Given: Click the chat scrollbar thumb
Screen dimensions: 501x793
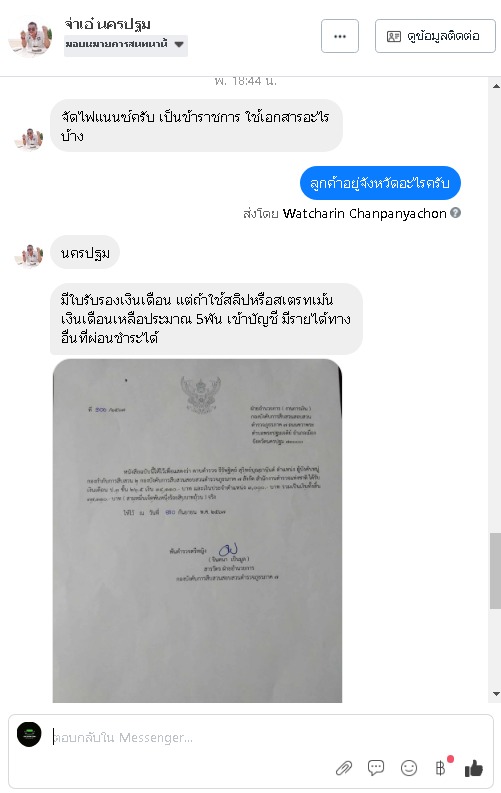Looking at the screenshot, I should (495, 570).
